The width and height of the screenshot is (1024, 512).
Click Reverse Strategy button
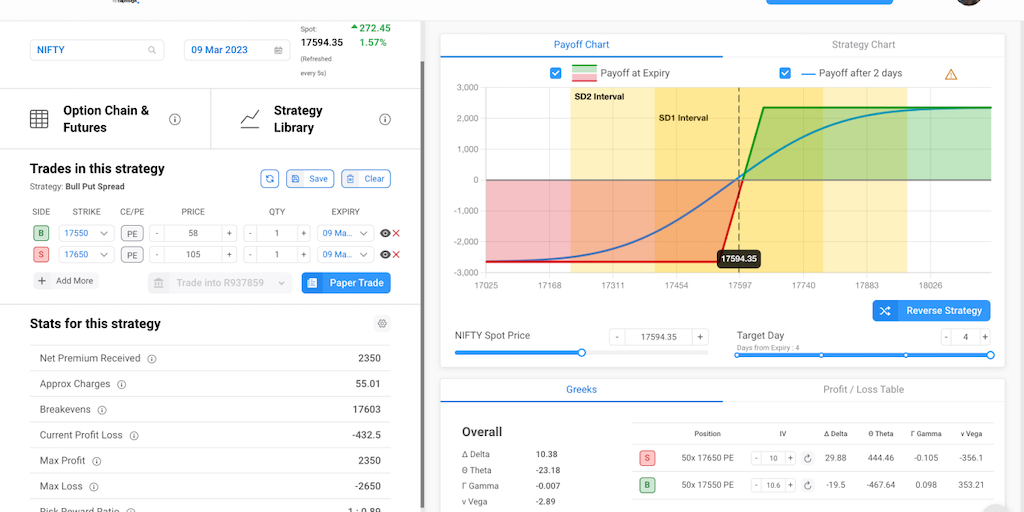pos(931,311)
